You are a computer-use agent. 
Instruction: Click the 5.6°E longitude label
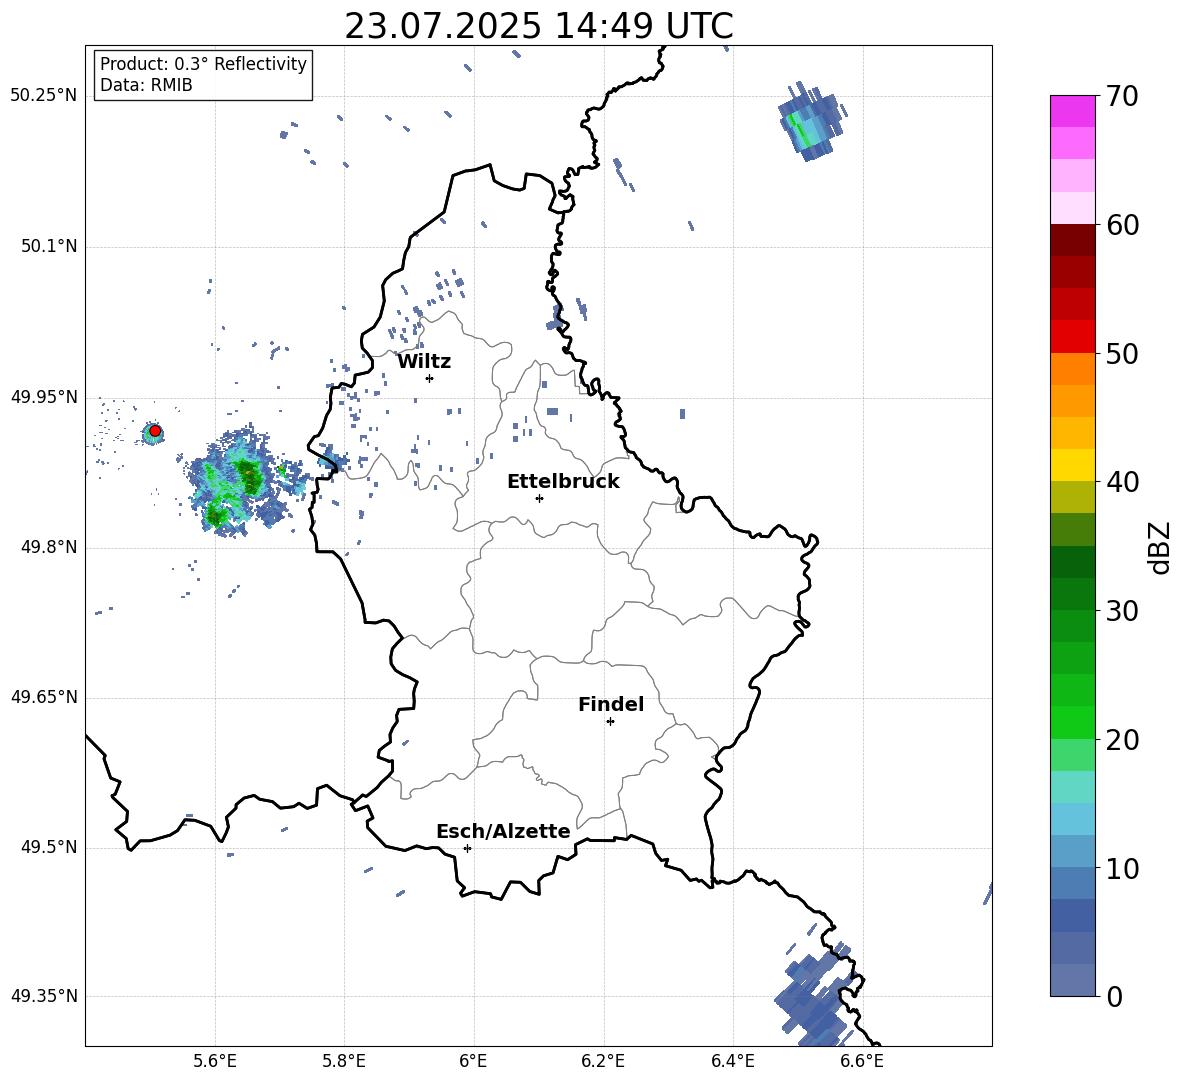[215, 1061]
